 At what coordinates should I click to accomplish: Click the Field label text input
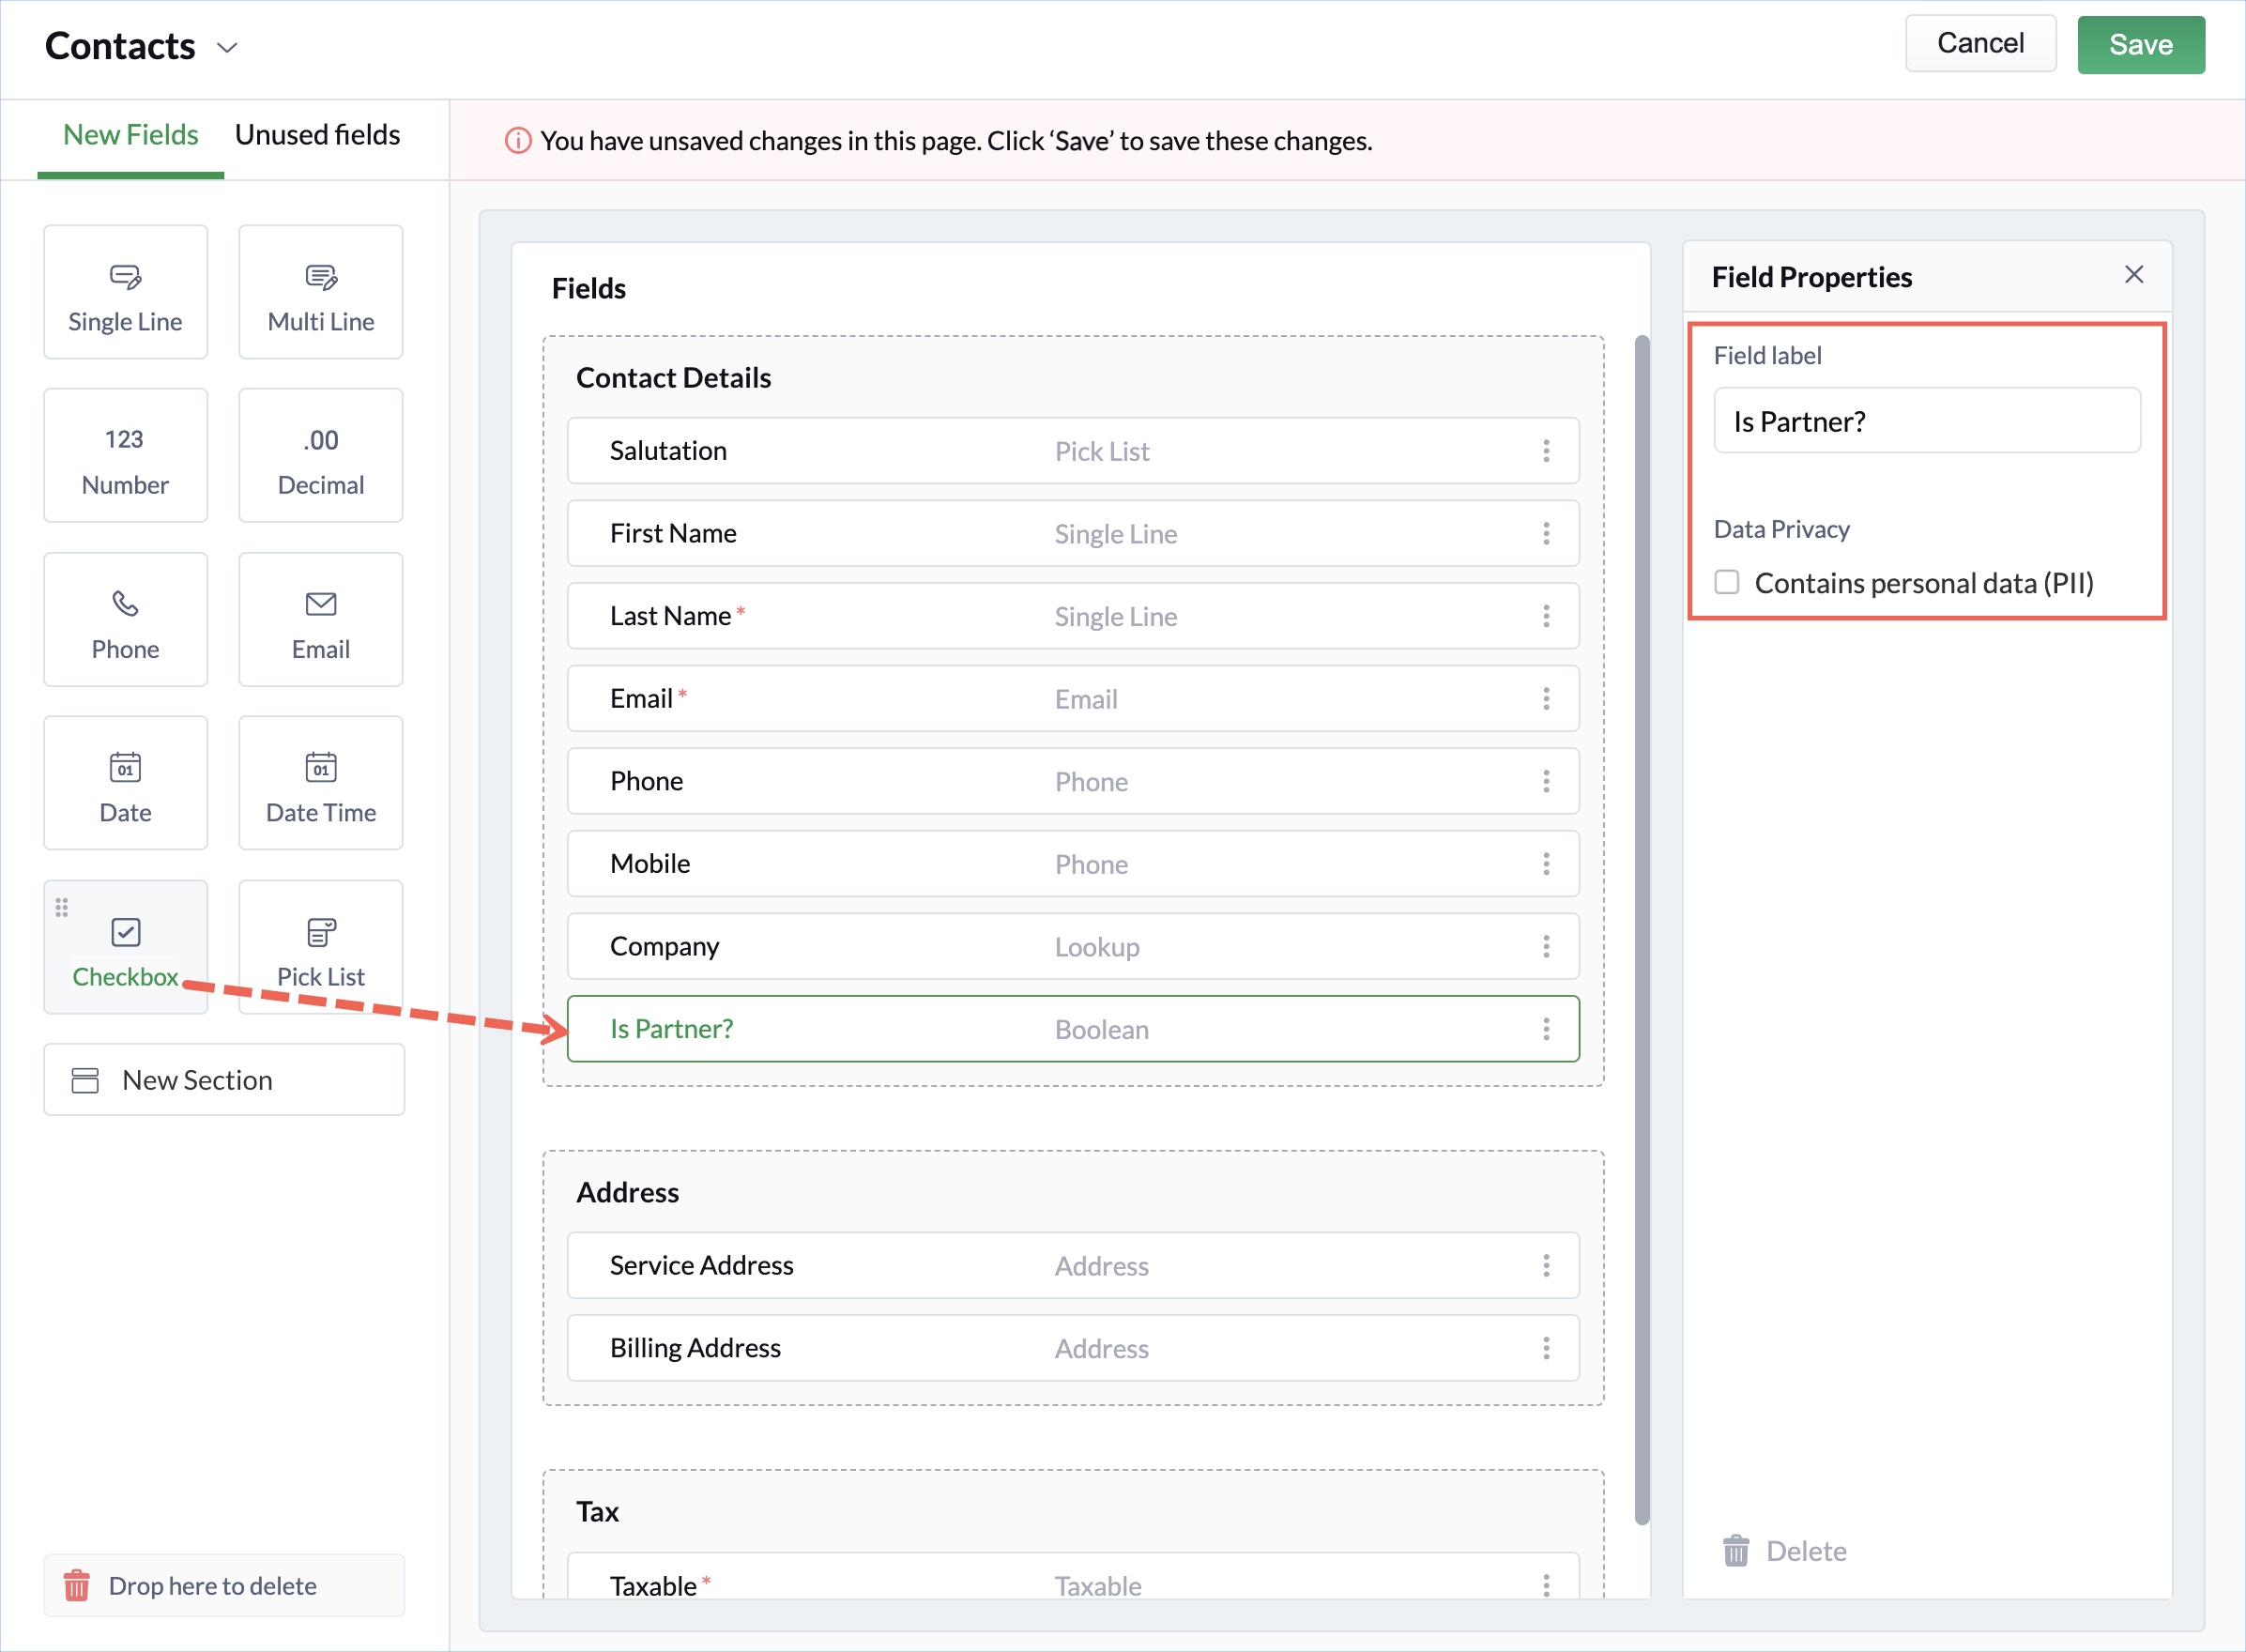(1926, 421)
